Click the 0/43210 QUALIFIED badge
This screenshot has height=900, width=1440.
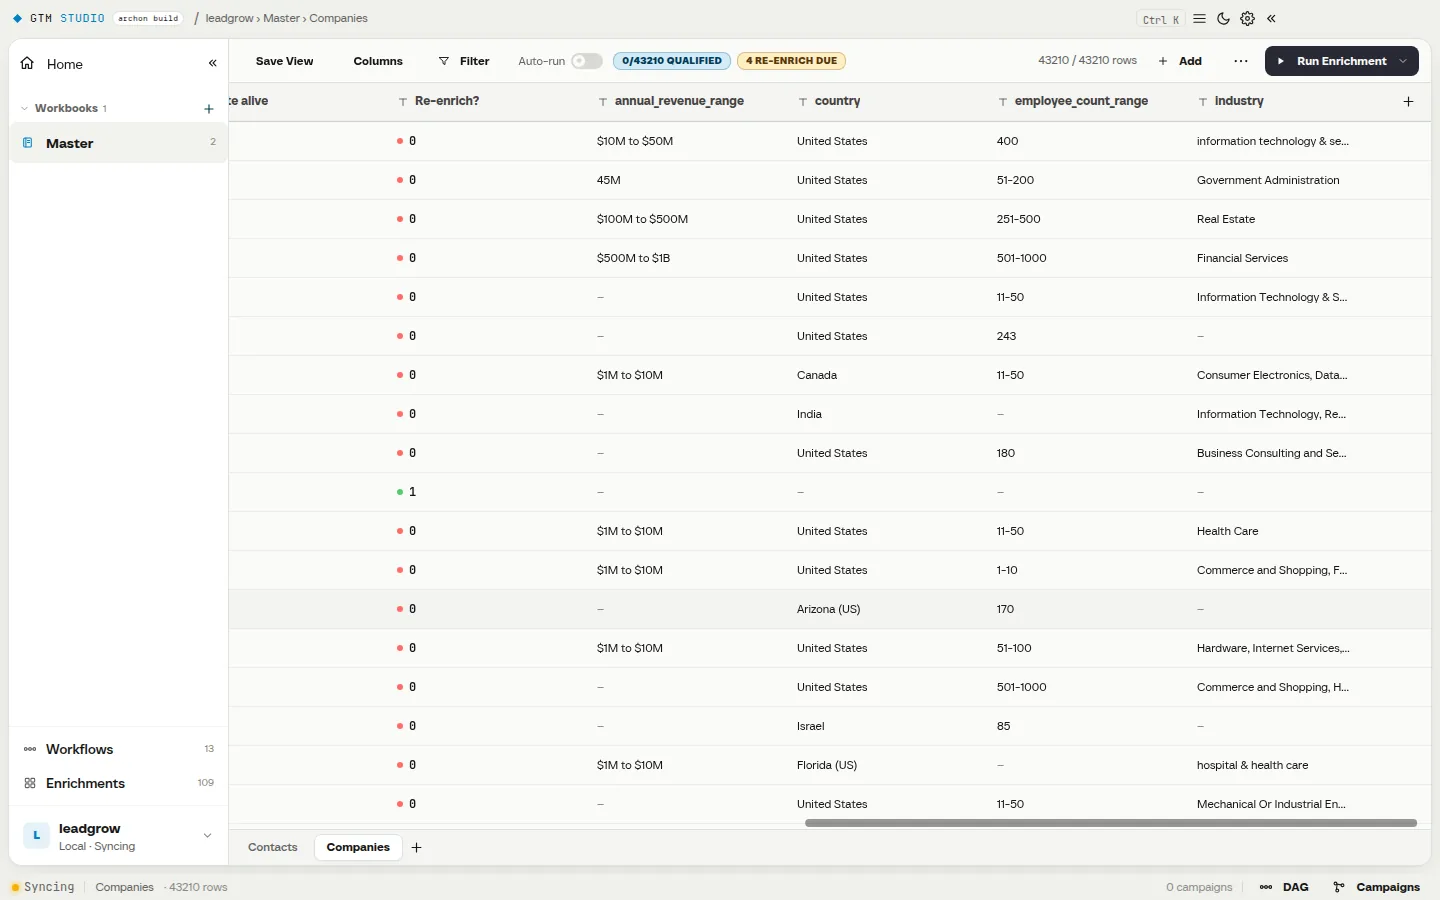click(672, 61)
